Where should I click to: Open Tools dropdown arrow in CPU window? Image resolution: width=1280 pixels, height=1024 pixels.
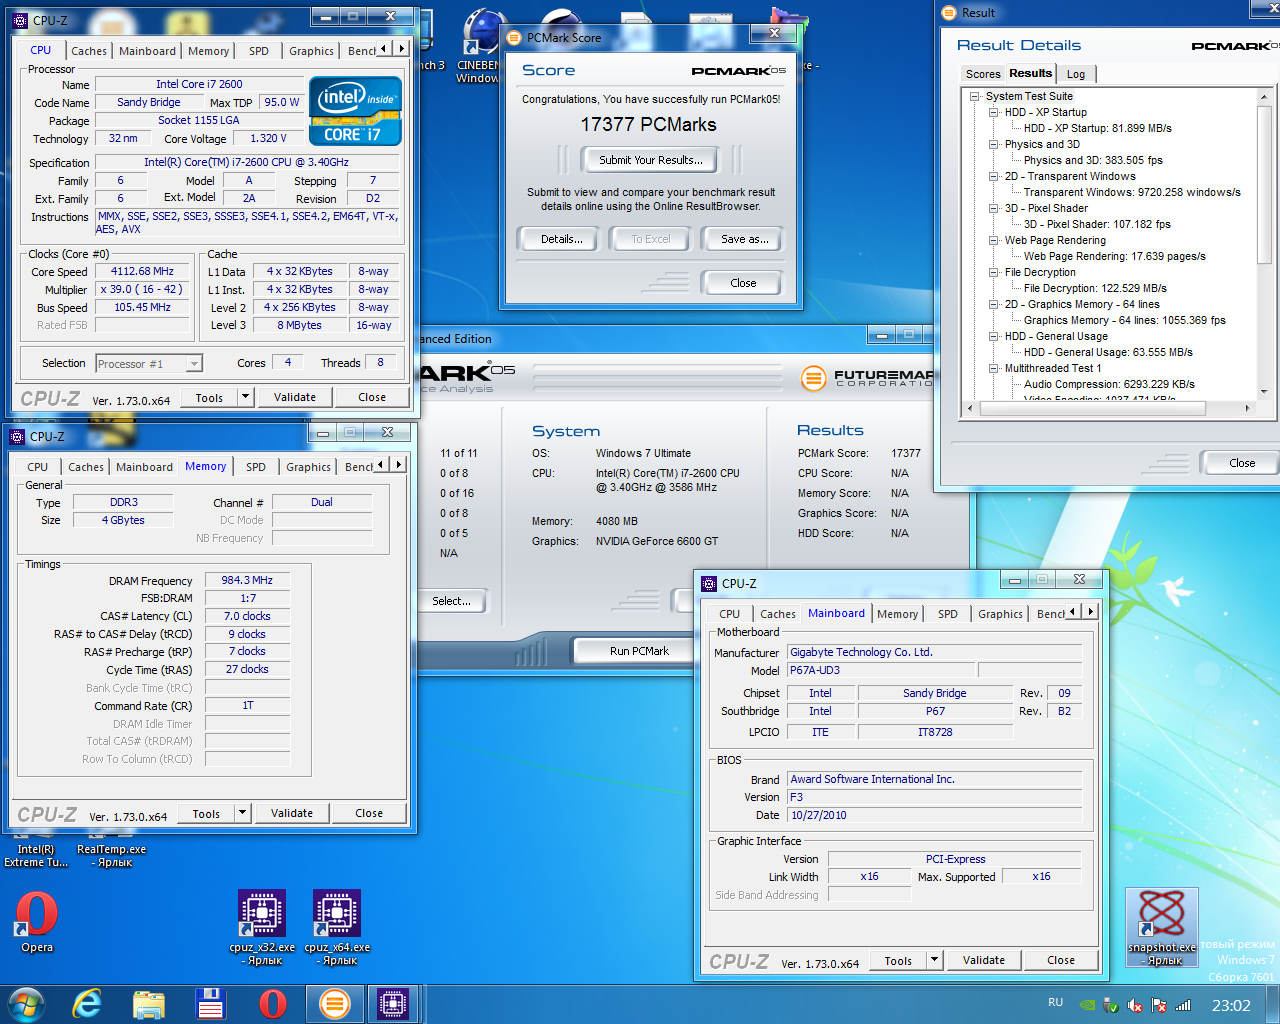click(245, 397)
